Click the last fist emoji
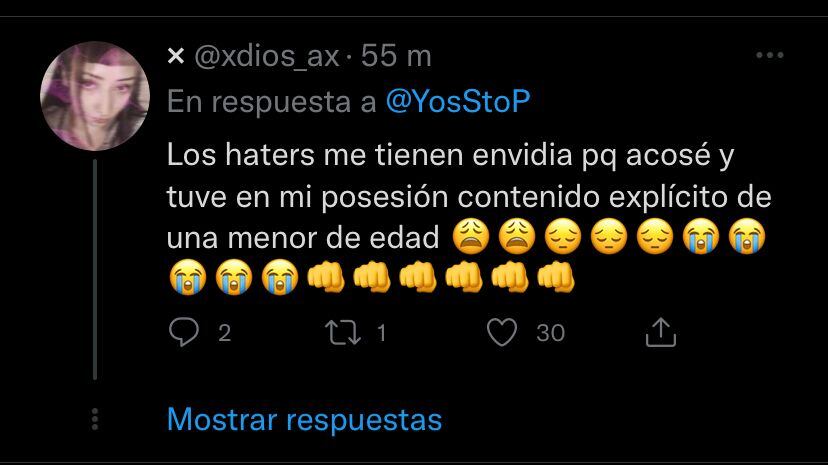Viewport: 828px width, 465px height. [556, 277]
